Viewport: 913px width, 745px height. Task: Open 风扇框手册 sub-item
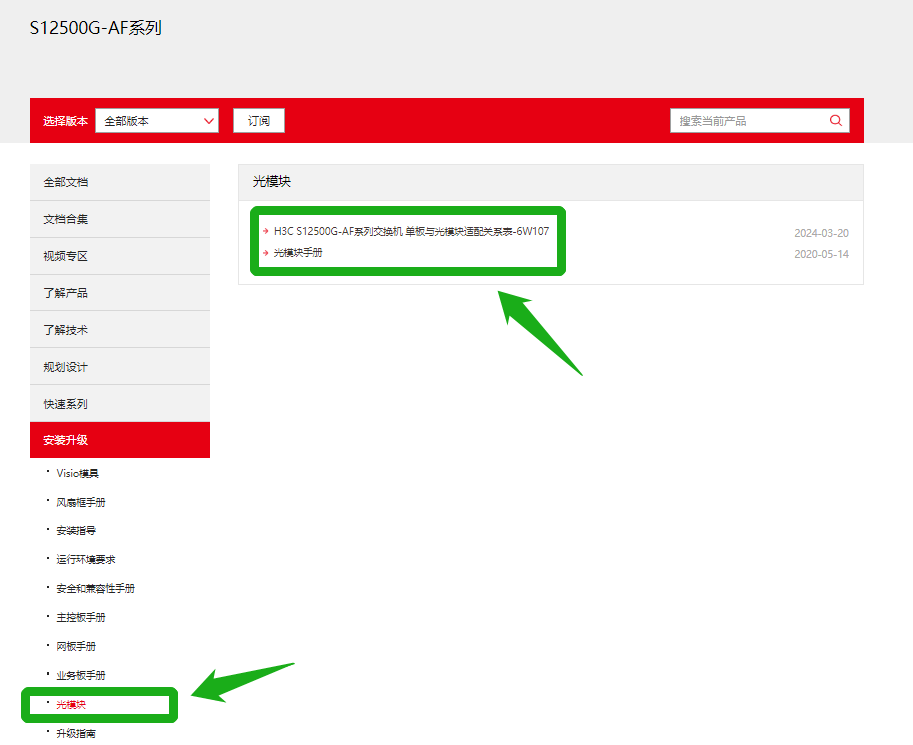[81, 502]
